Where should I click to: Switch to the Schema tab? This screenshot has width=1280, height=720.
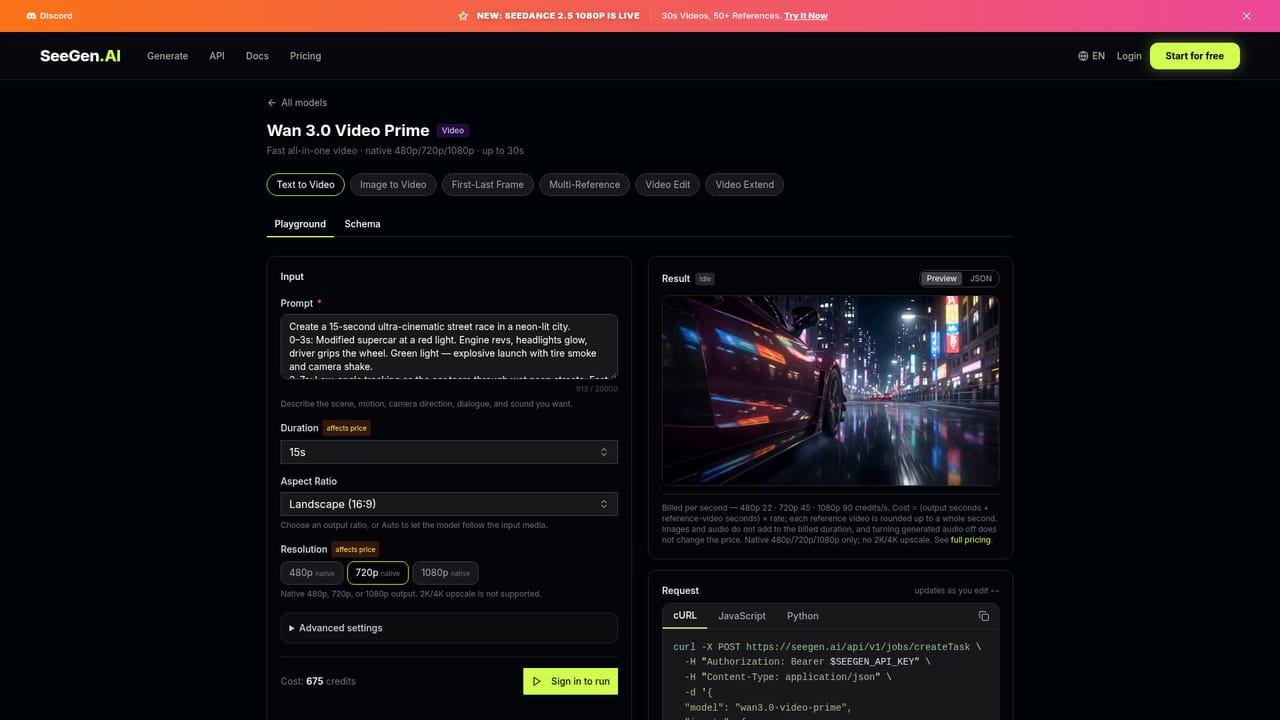point(362,224)
